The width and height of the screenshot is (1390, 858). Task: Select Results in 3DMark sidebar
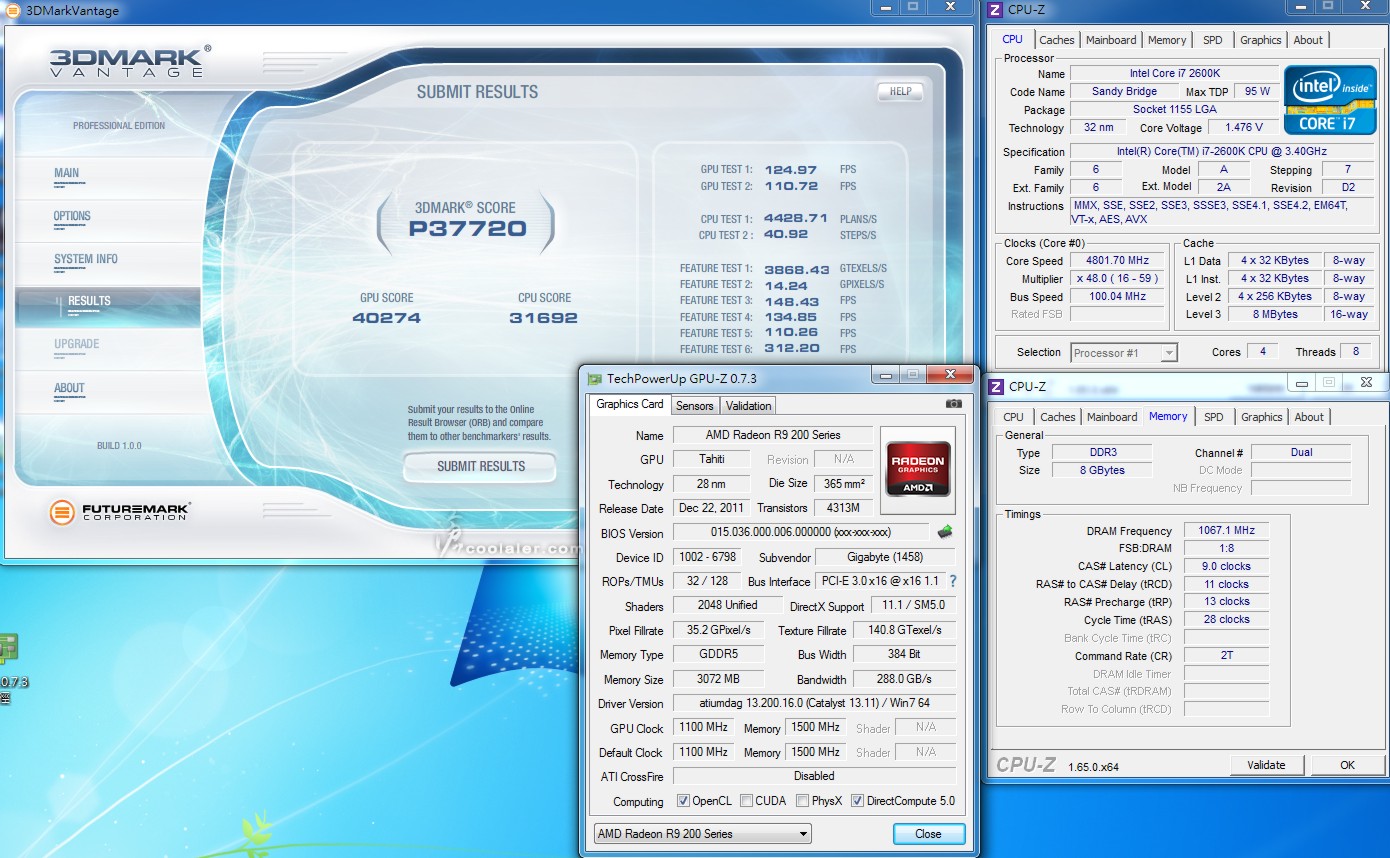[108, 305]
